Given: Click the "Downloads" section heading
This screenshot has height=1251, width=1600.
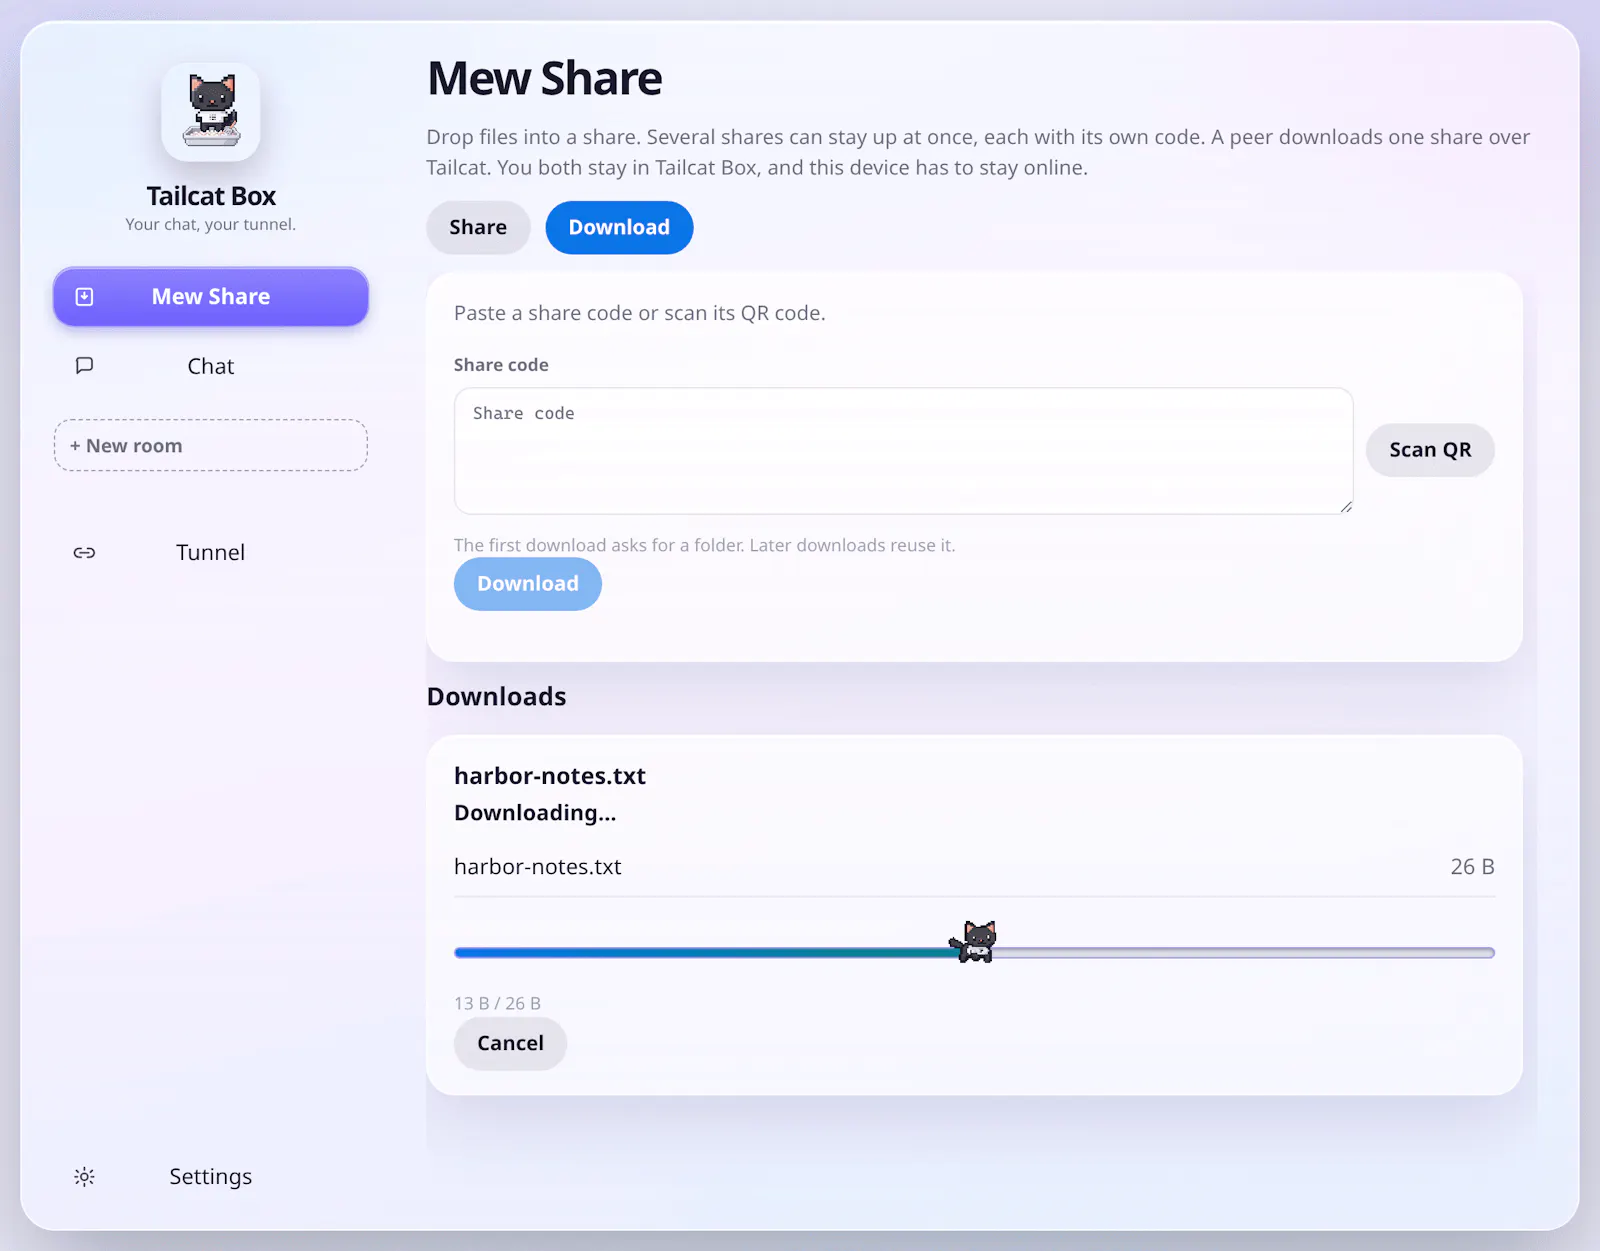Looking at the screenshot, I should pos(497,697).
